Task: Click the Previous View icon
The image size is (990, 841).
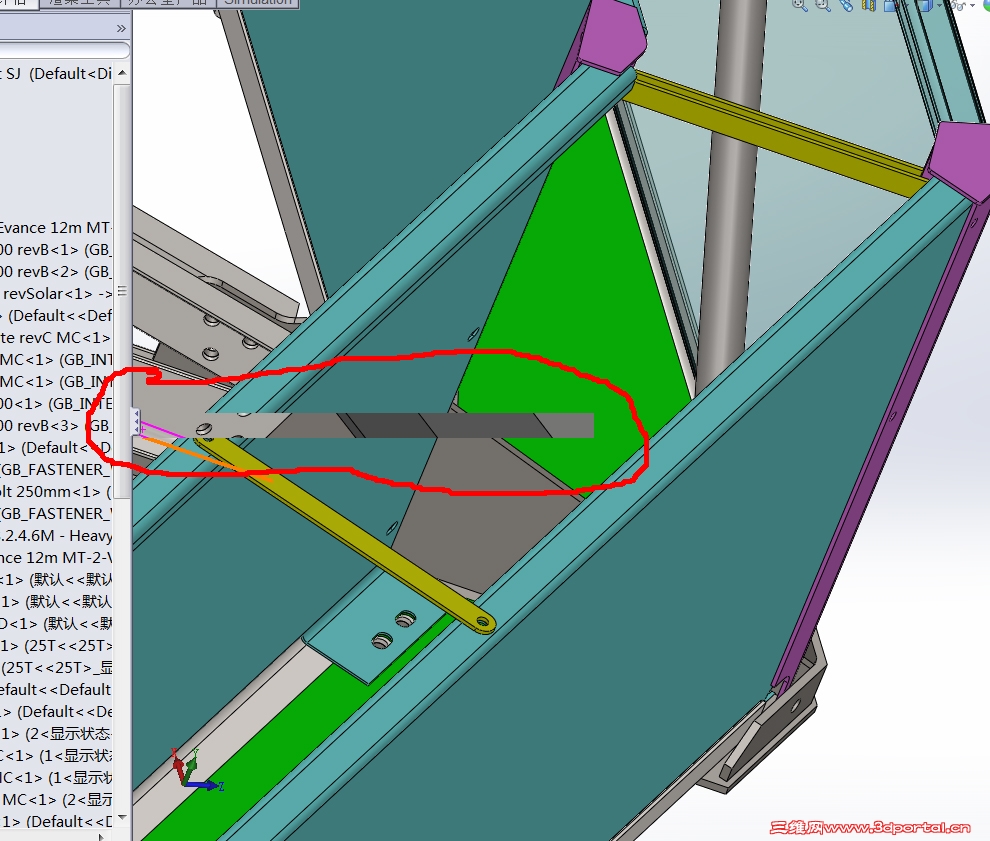Action: pyautogui.click(x=846, y=5)
